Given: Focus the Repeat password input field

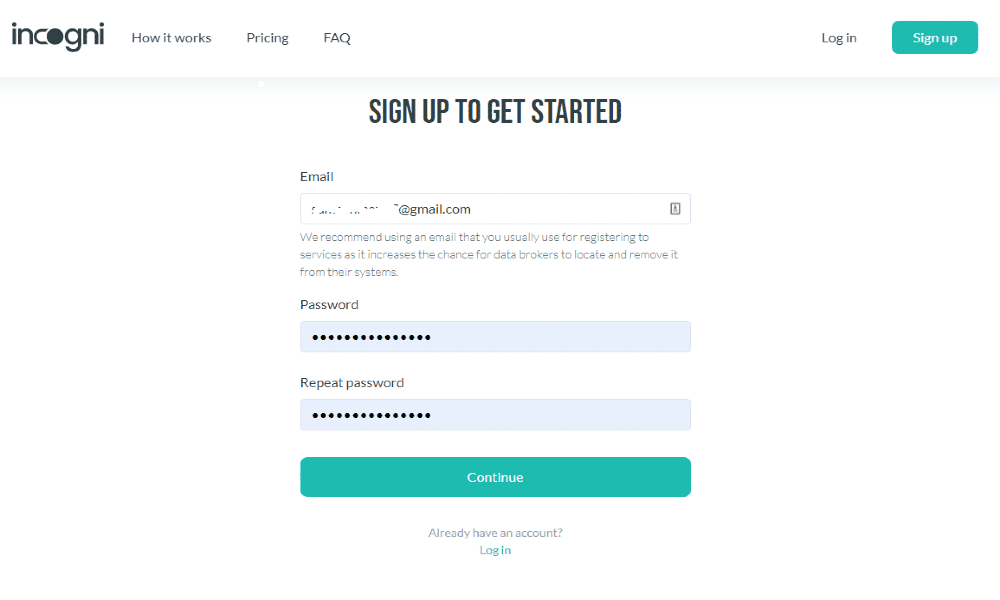Looking at the screenshot, I should click(x=495, y=414).
